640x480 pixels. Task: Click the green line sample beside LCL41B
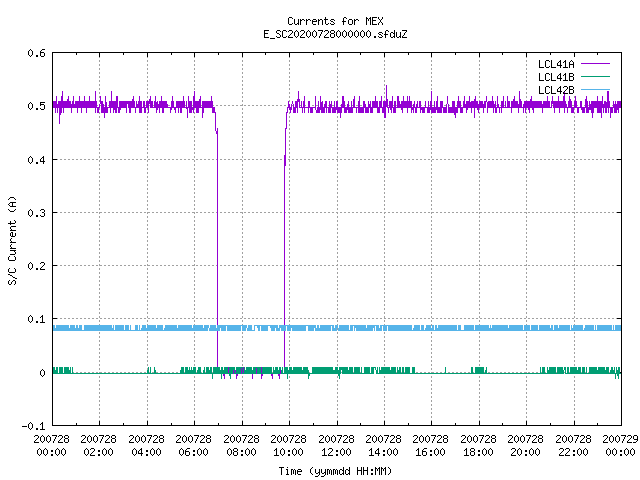595,76
